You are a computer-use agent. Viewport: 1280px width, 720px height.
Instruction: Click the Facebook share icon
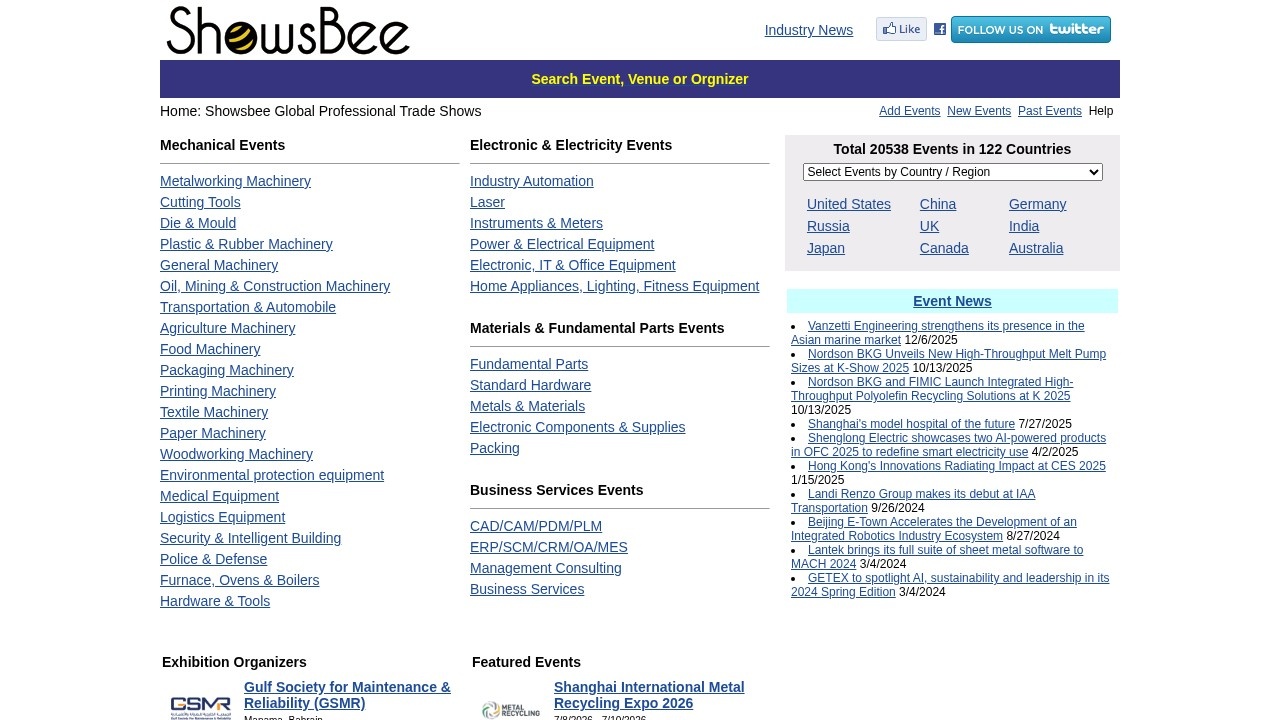click(x=939, y=29)
